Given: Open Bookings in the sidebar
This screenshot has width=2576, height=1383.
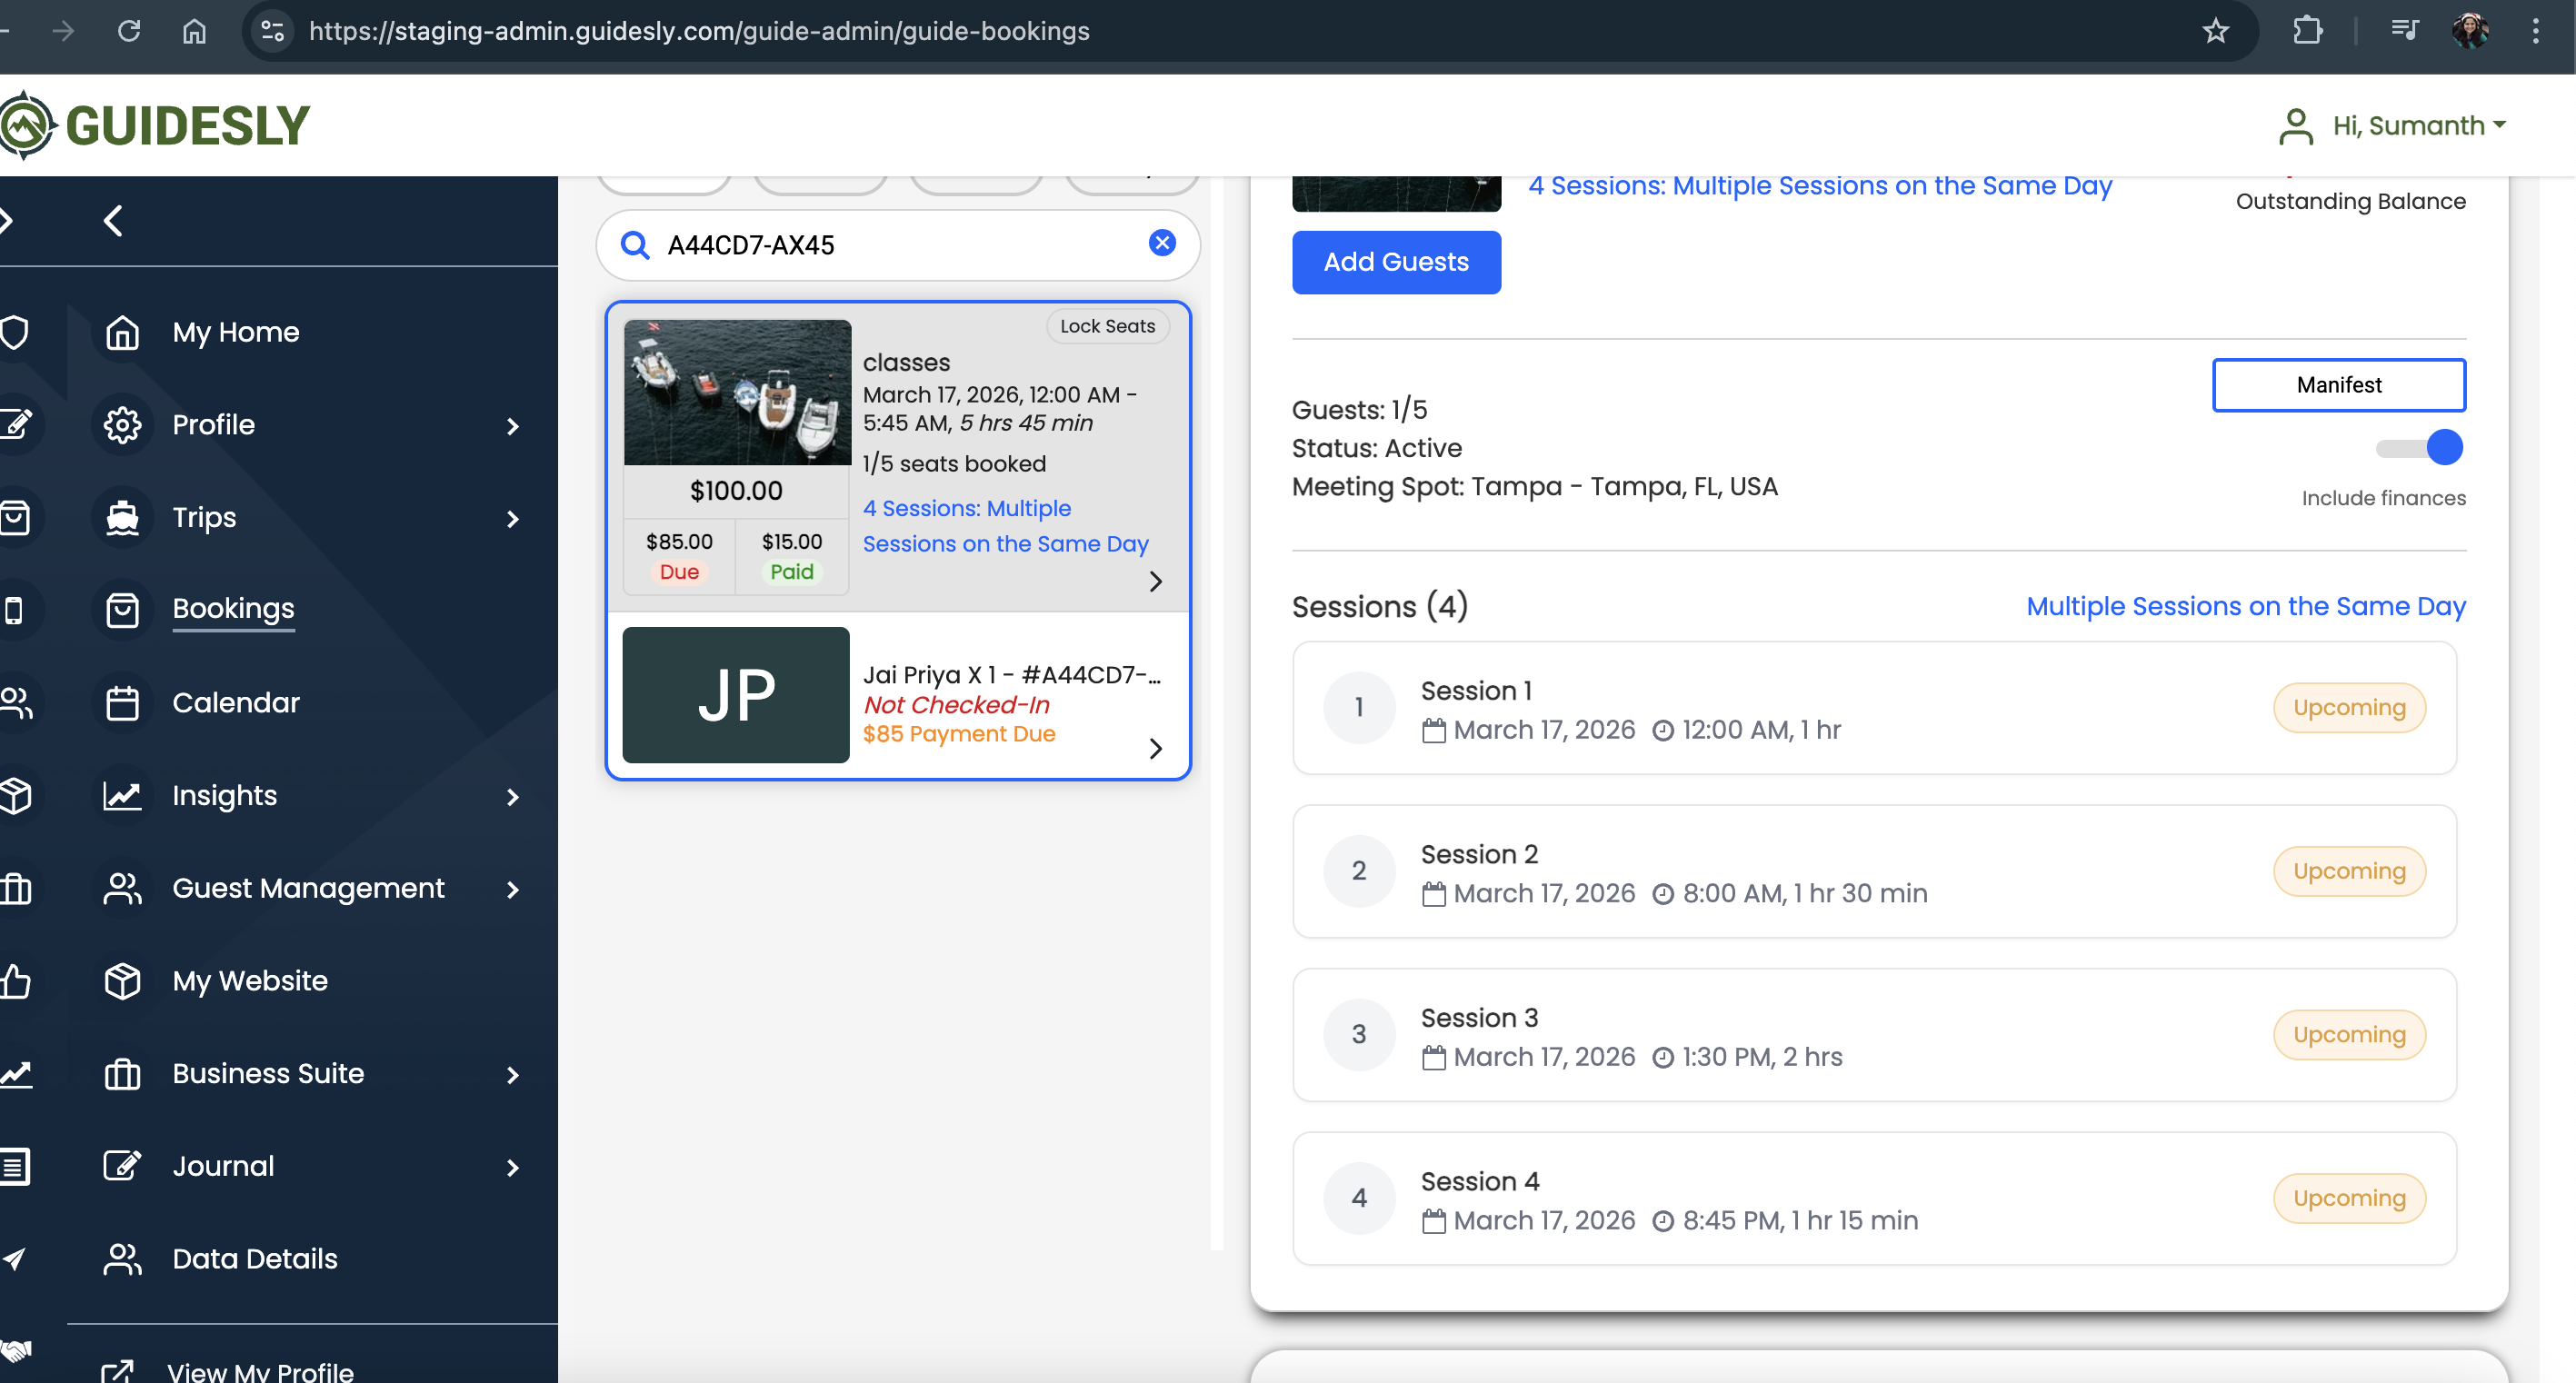Looking at the screenshot, I should point(233,609).
